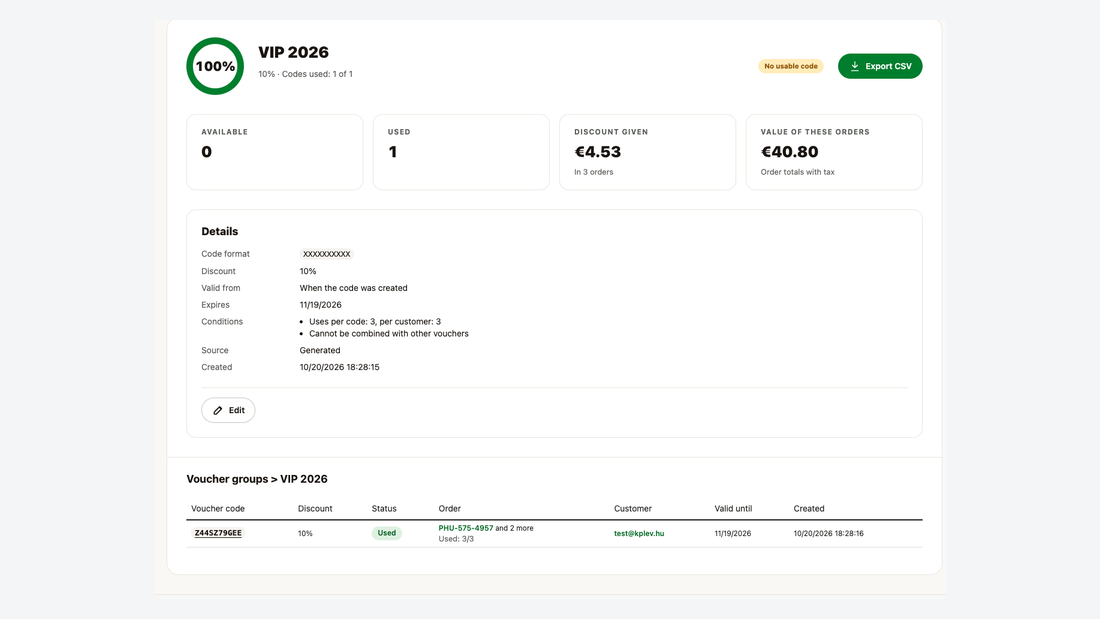Click table cell 10/20/2026 18:28:16
1100x619 pixels.
(x=829, y=533)
